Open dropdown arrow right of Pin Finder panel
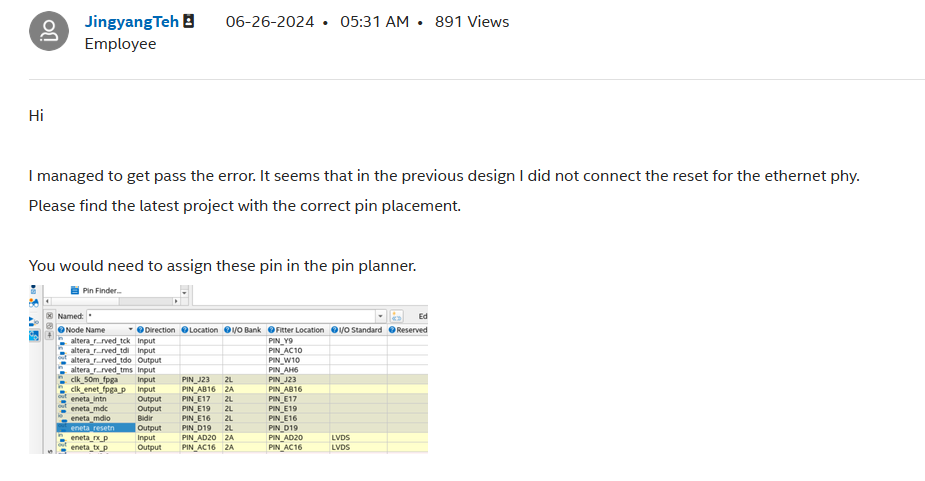The width and height of the screenshot is (925, 481). (183, 291)
